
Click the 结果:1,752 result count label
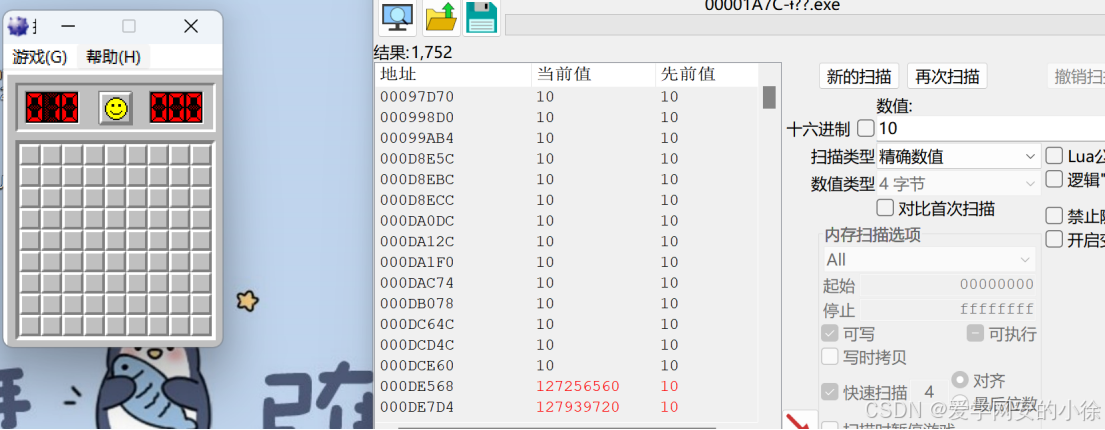pyautogui.click(x=413, y=53)
